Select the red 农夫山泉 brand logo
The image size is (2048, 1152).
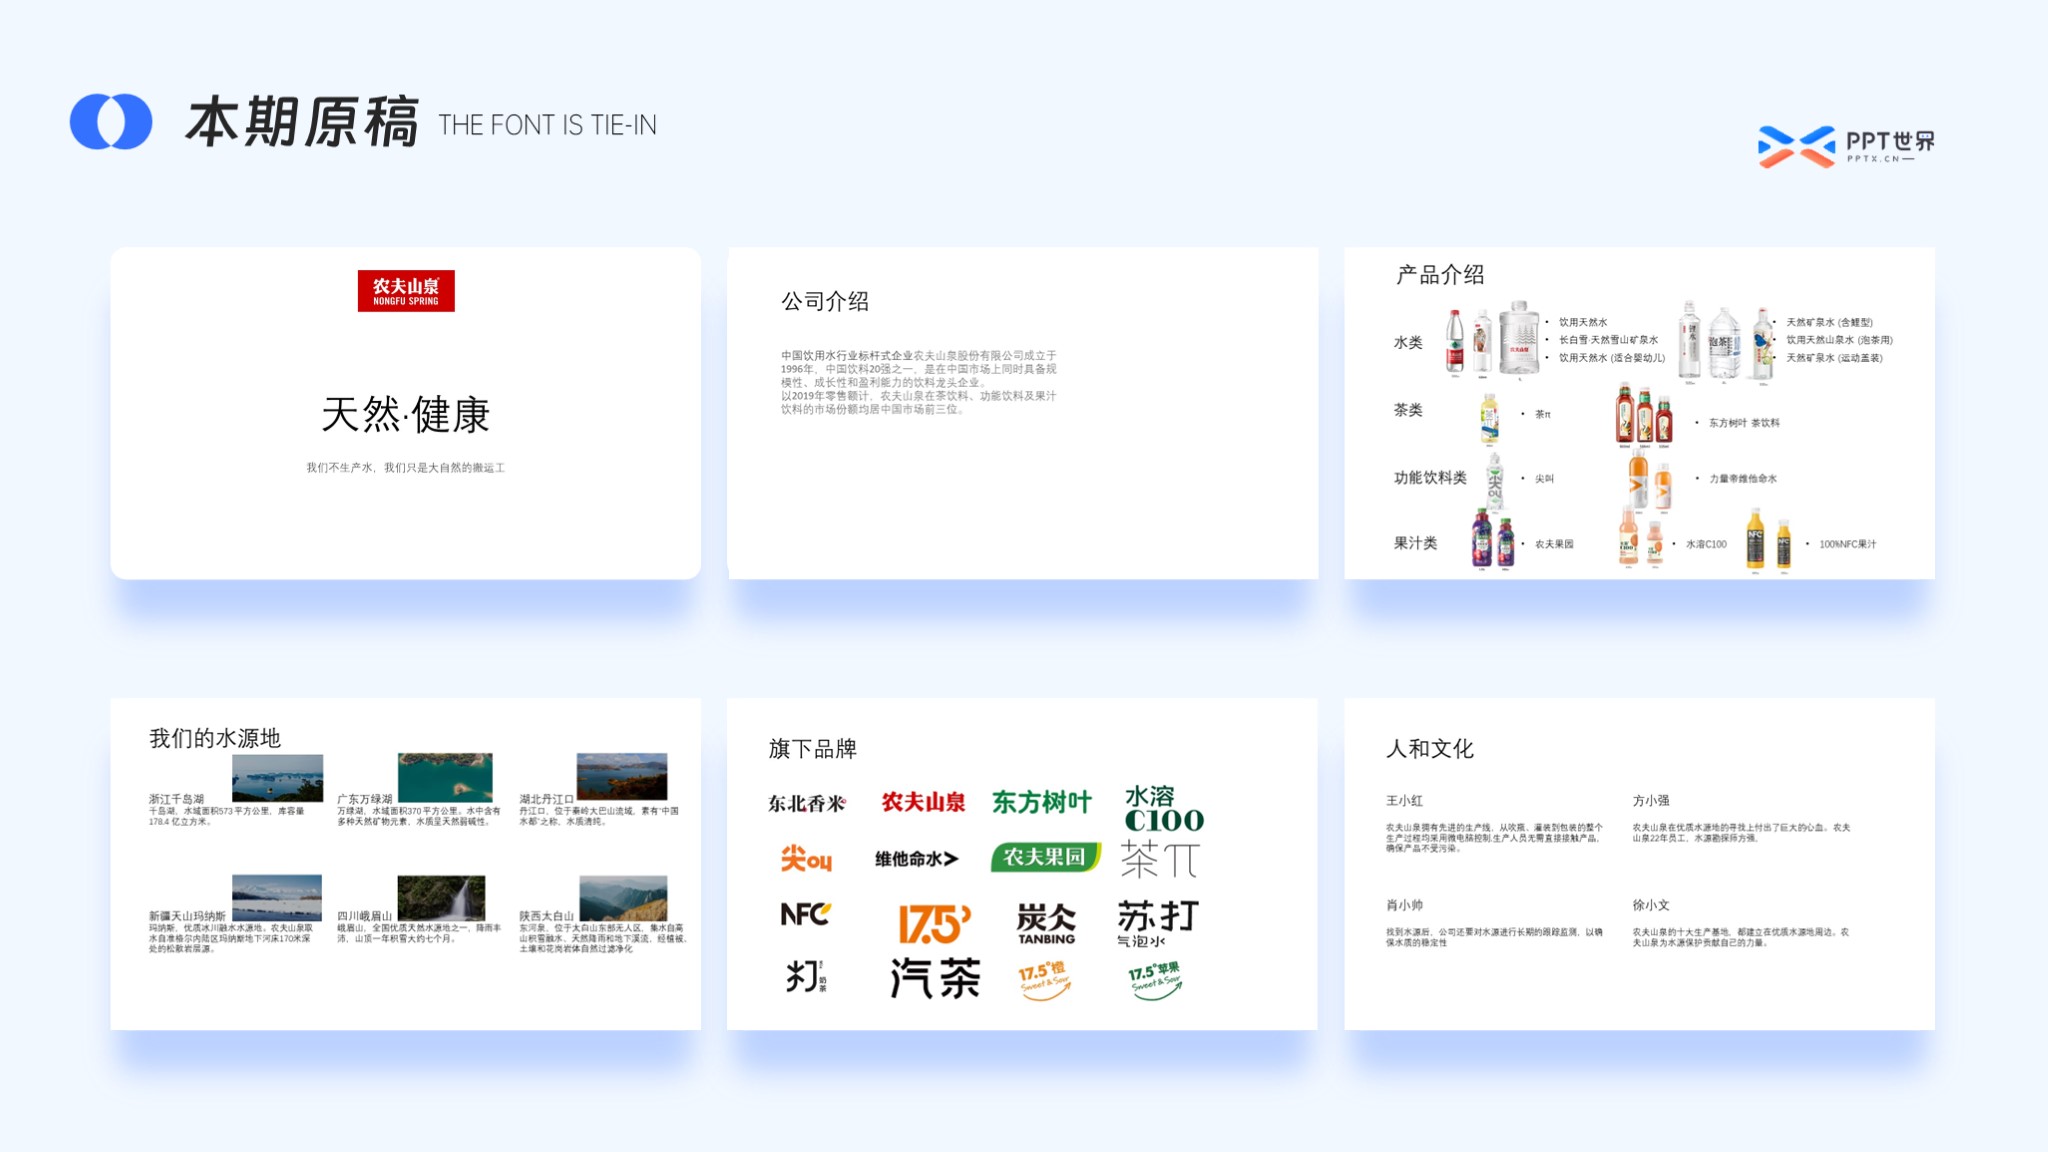pyautogui.click(x=923, y=802)
